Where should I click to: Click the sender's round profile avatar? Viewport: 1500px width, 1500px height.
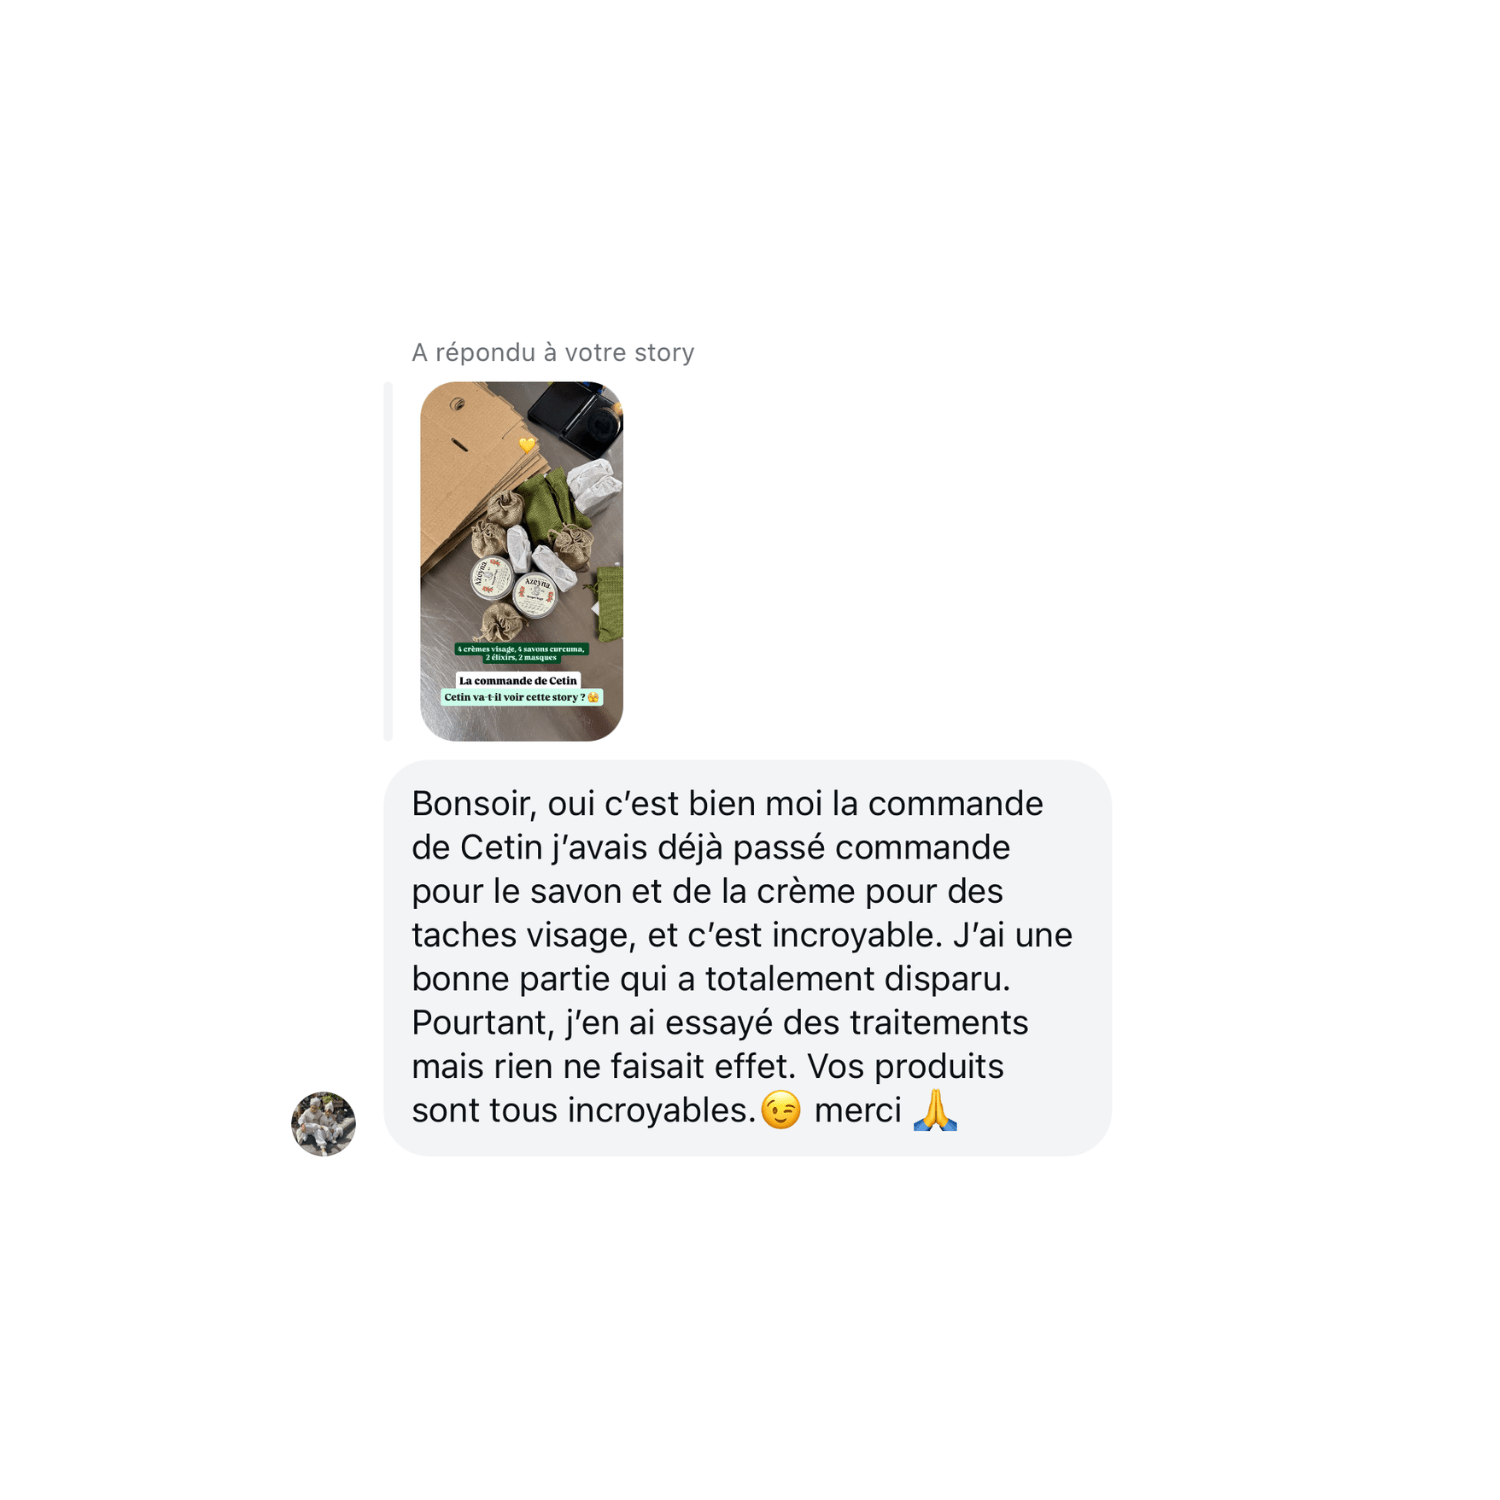click(x=323, y=1123)
